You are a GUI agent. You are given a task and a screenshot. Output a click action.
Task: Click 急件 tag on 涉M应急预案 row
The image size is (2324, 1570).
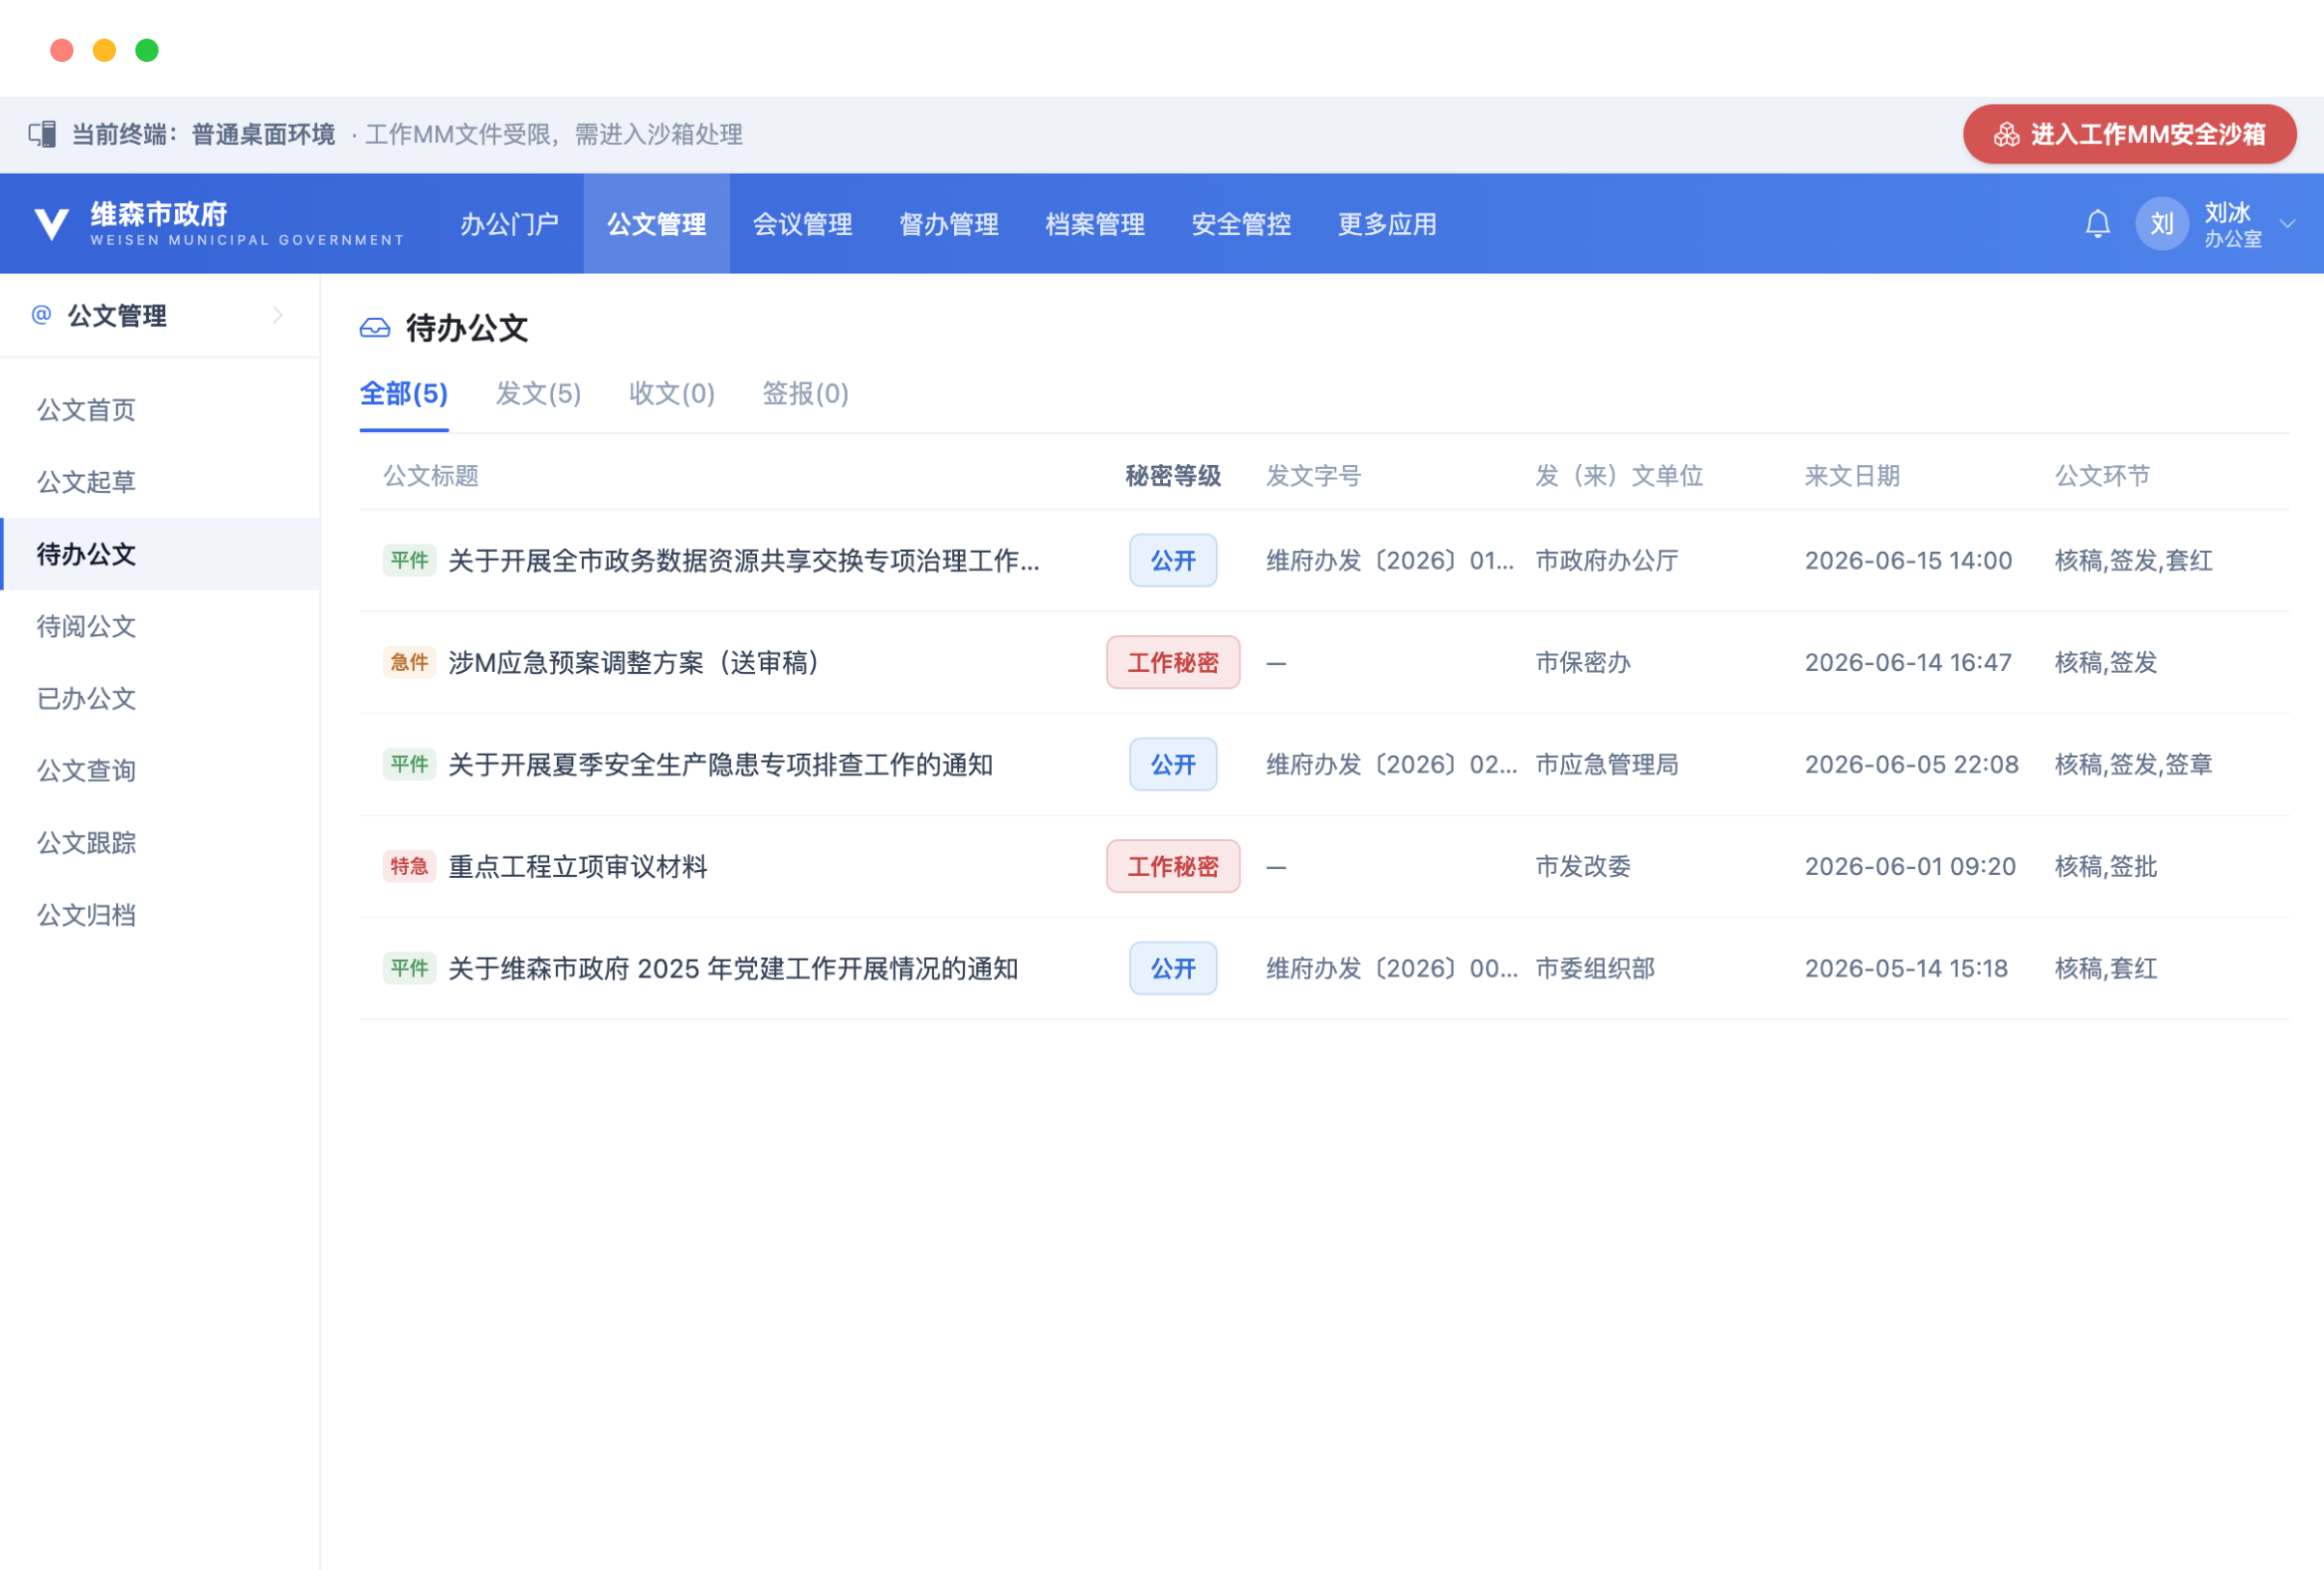pos(409,662)
